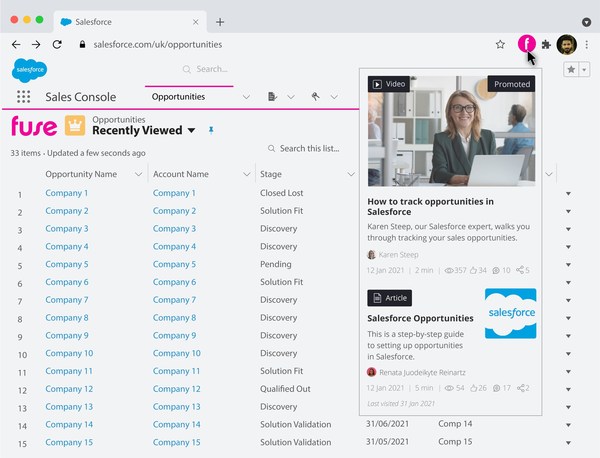Open the Opportunity Name column menu
This screenshot has width=600, height=458.
click(138, 174)
